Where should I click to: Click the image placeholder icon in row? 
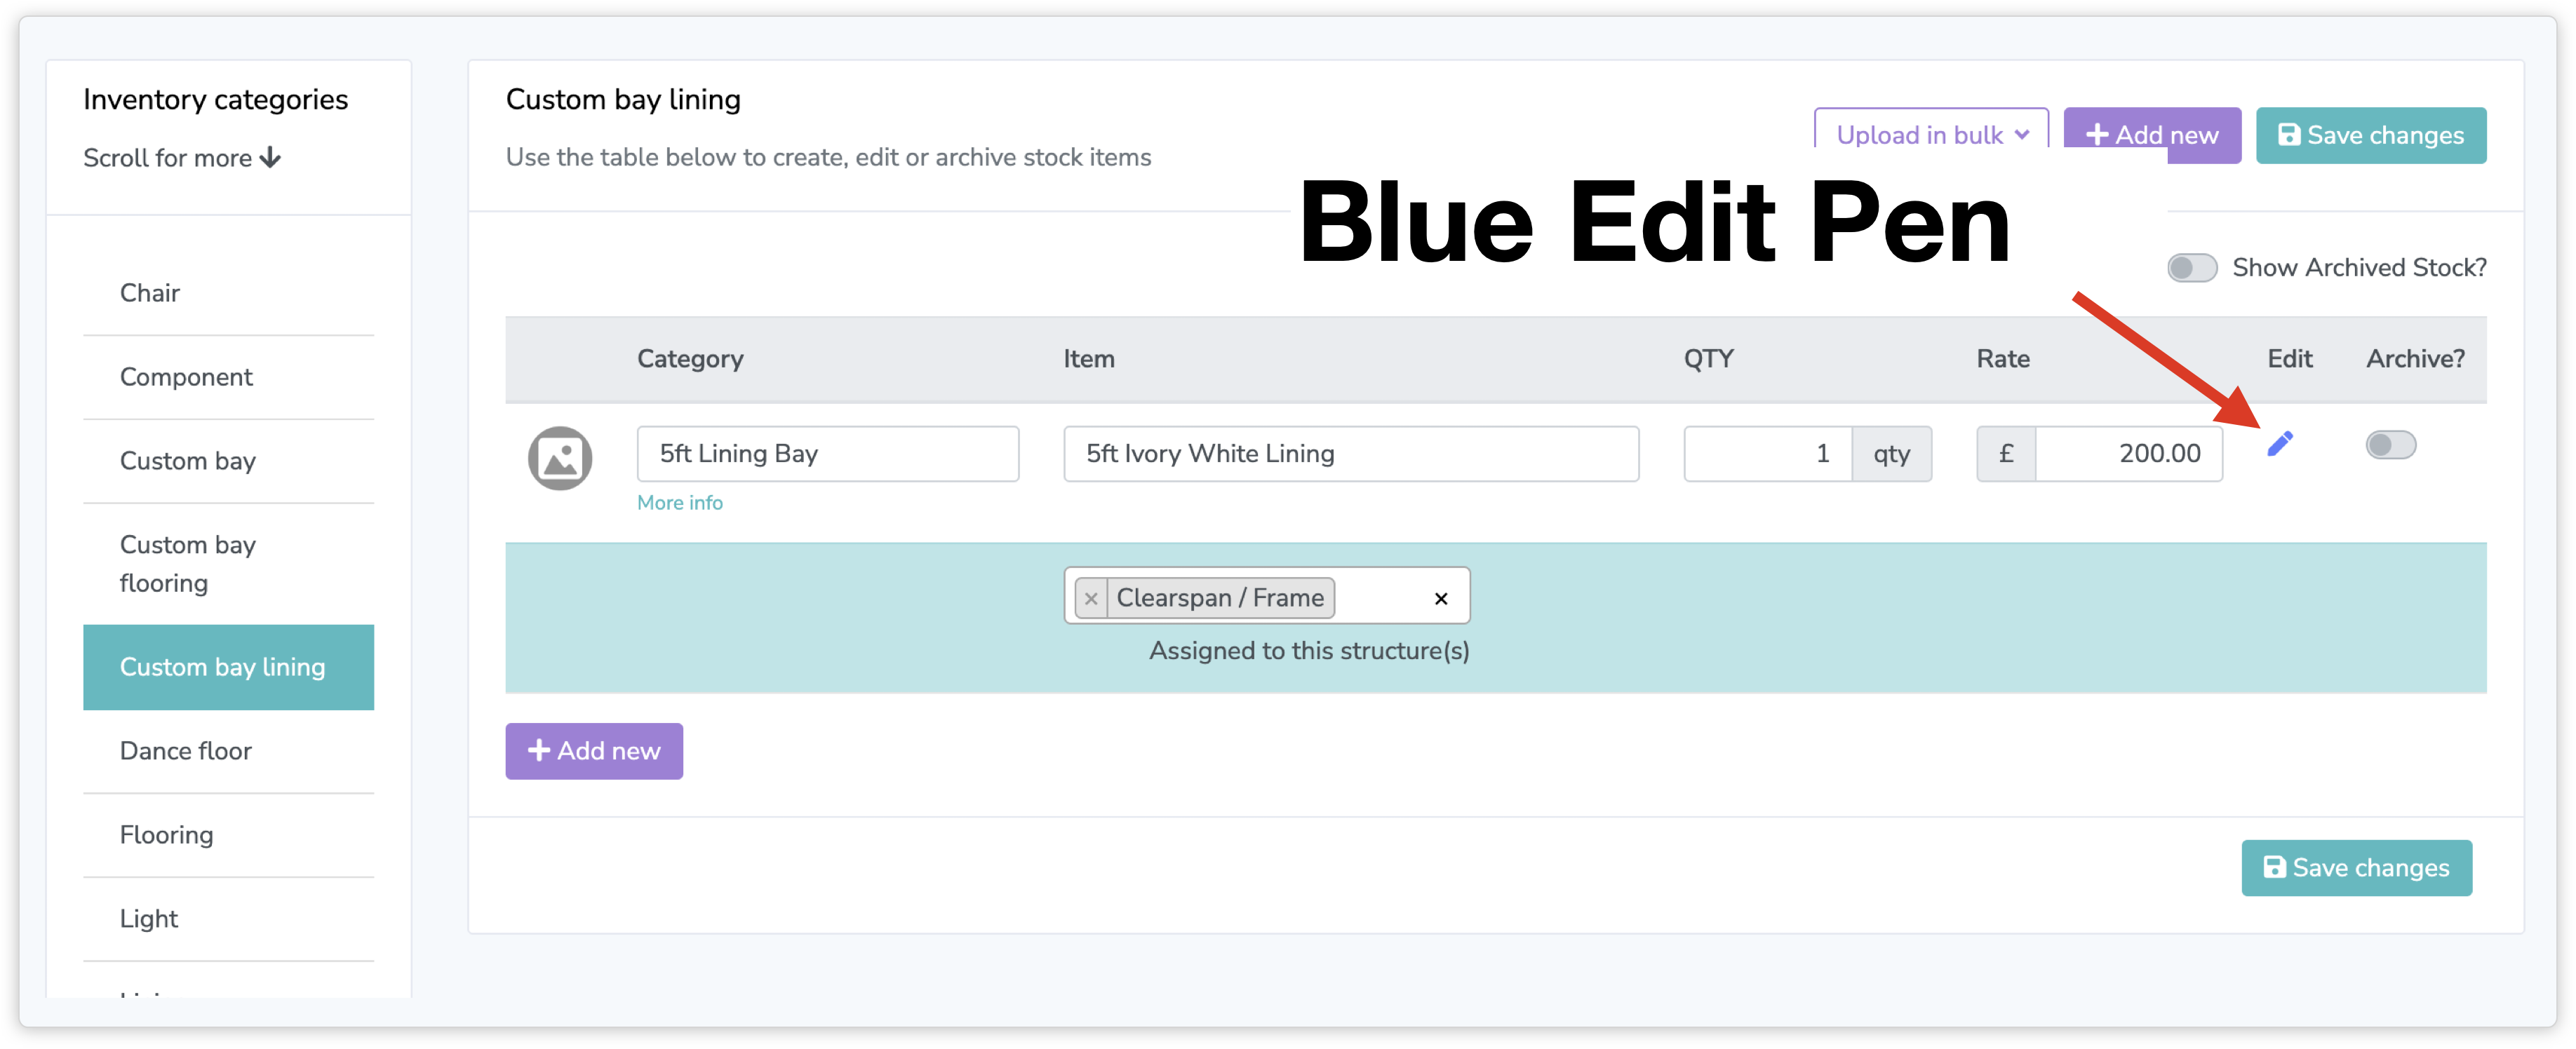[560, 458]
